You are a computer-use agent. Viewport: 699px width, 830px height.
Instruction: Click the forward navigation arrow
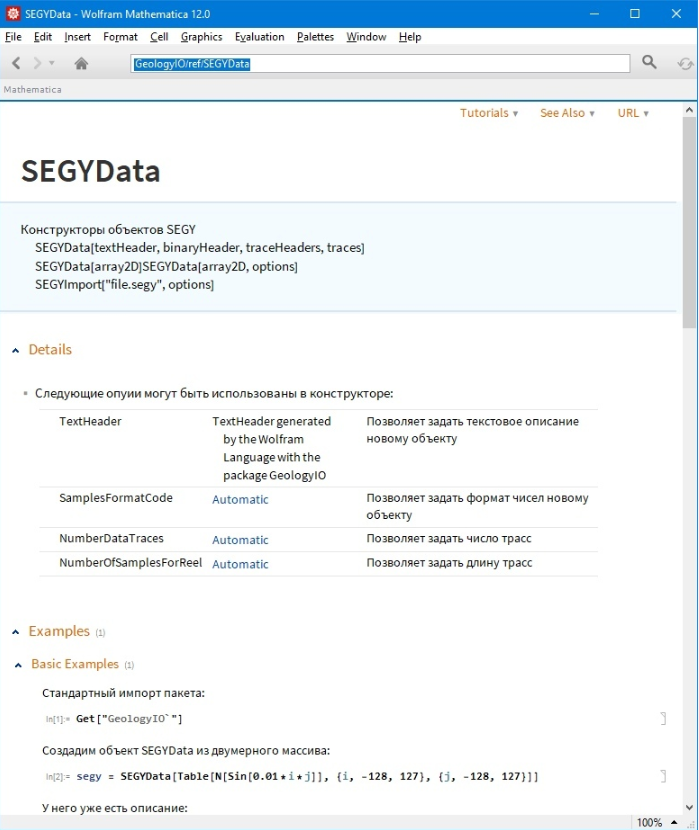[x=37, y=63]
